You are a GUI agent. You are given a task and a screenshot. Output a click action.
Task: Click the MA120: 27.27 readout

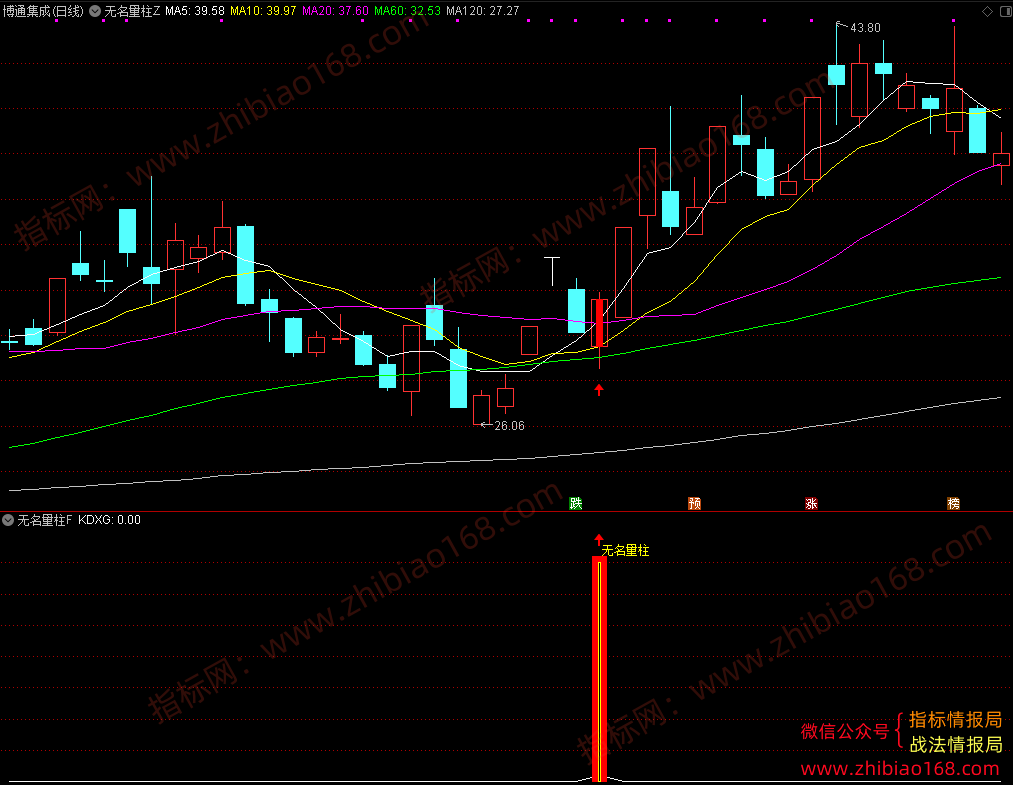click(x=483, y=11)
